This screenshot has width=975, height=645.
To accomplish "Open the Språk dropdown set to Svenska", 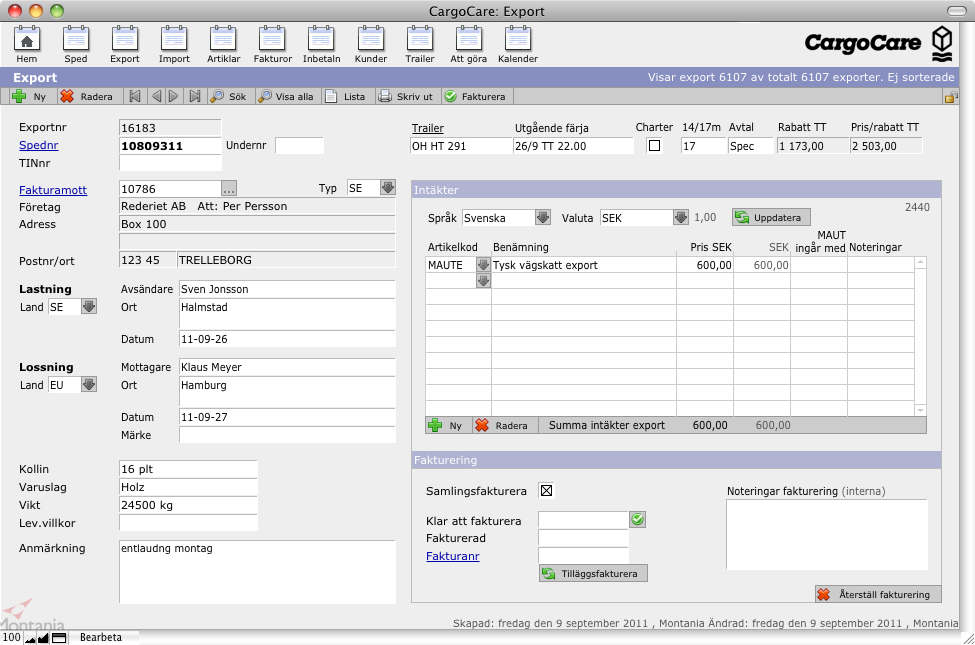I will pyautogui.click(x=542, y=218).
